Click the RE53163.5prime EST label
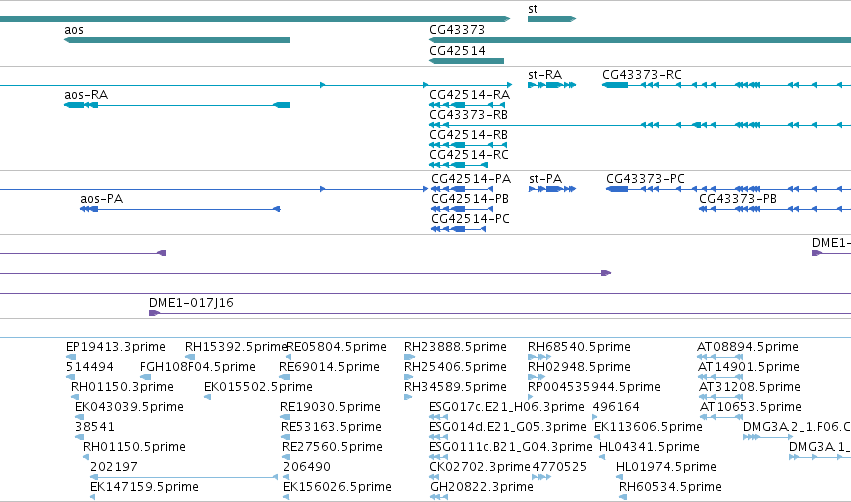This screenshot has height=502, width=851. (x=332, y=427)
